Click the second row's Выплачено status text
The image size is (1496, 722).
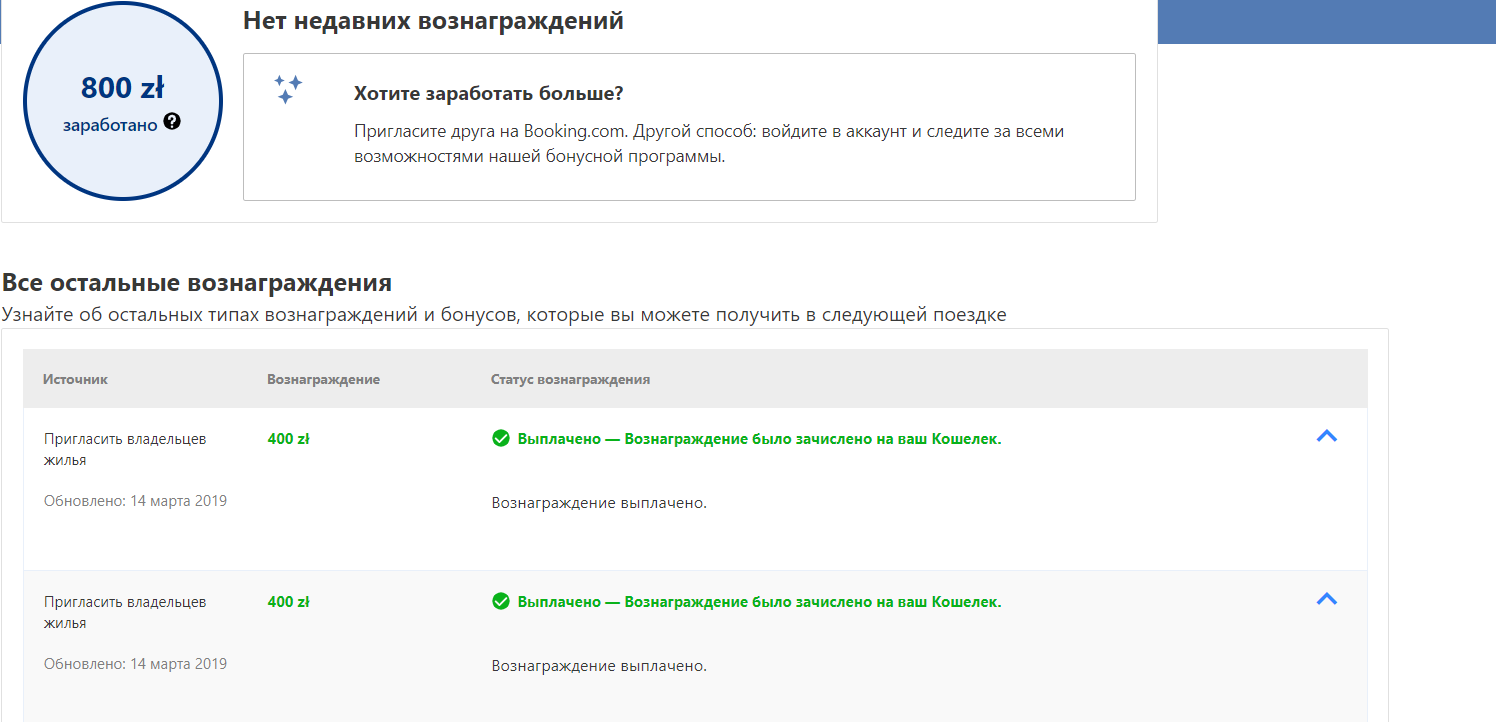click(x=759, y=601)
